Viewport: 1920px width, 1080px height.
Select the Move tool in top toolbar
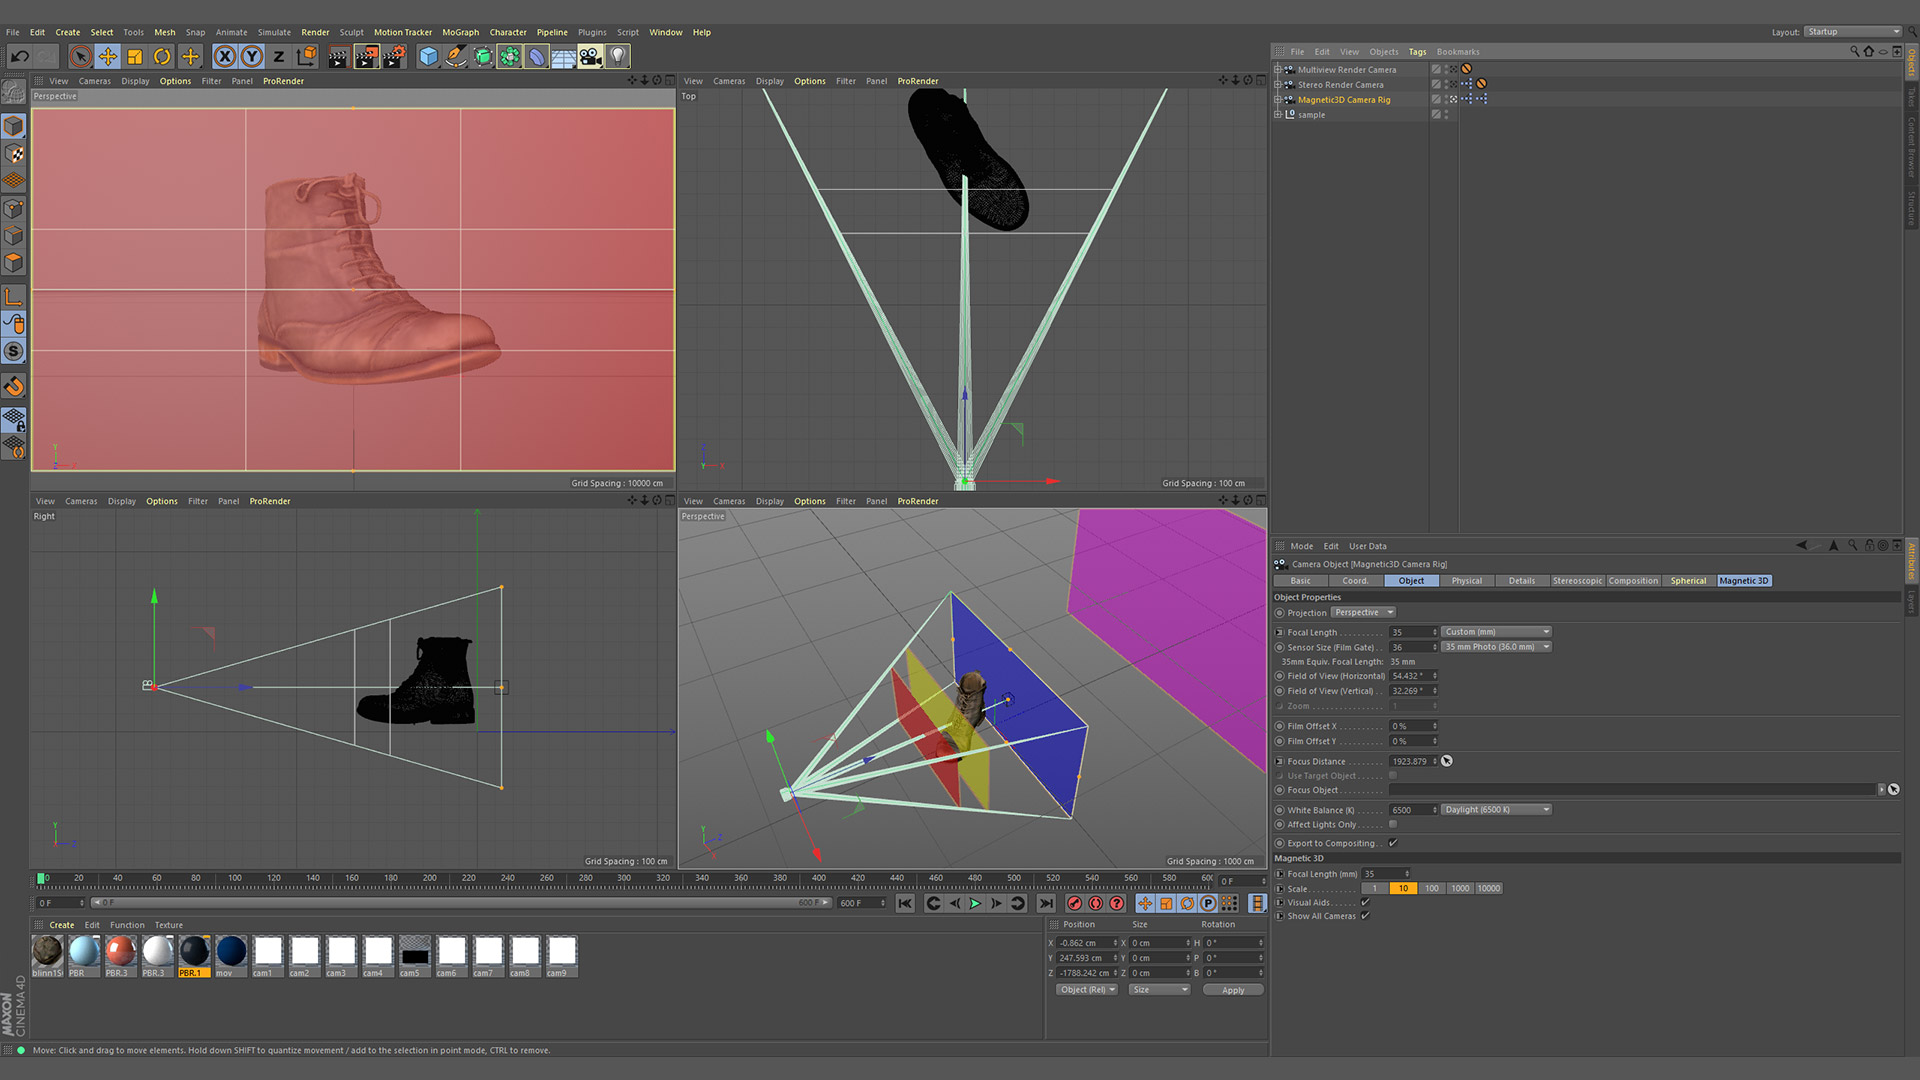pos(108,57)
